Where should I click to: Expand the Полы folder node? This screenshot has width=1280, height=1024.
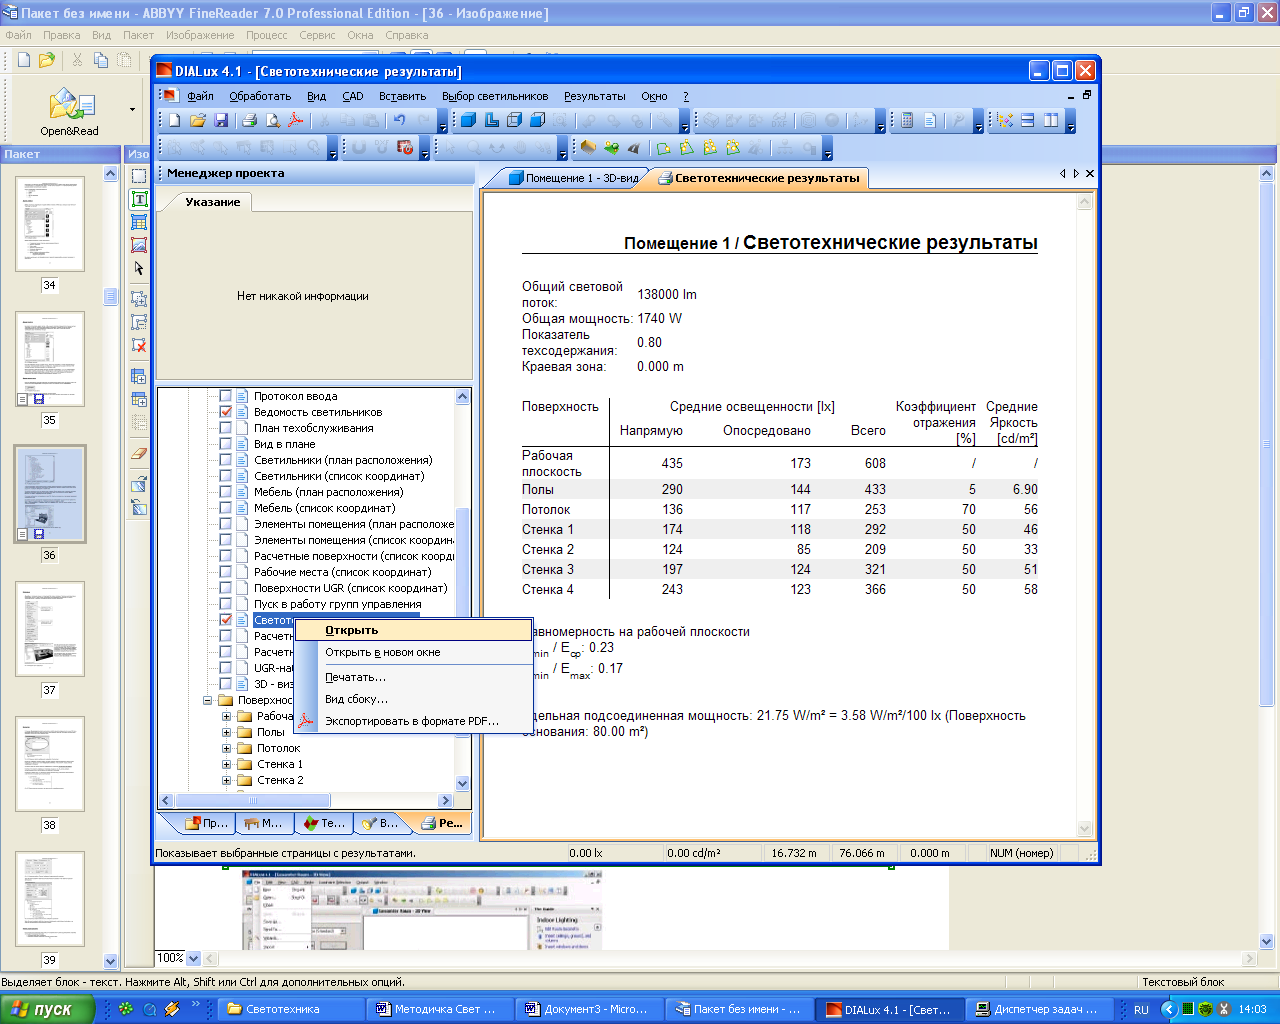point(226,732)
